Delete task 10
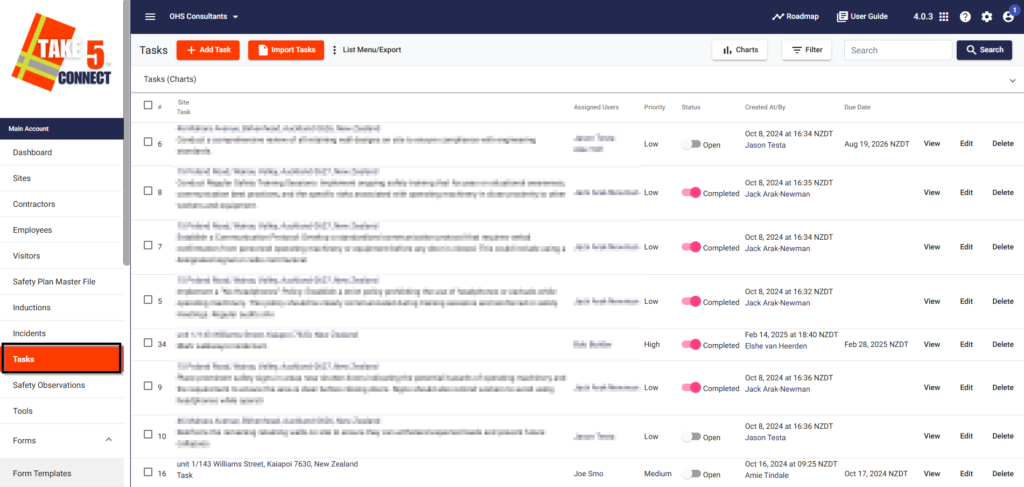1024x487 pixels. pyautogui.click(x=1003, y=435)
